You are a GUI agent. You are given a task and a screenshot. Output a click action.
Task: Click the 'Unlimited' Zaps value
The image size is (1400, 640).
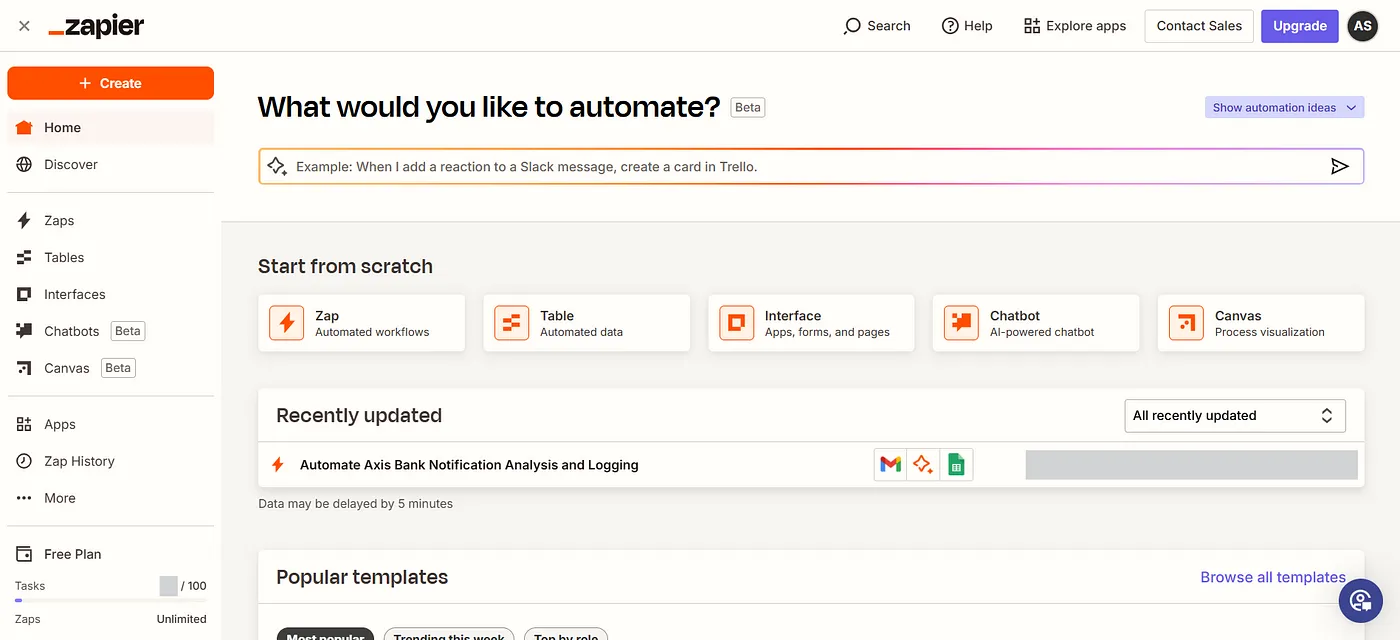[181, 619]
